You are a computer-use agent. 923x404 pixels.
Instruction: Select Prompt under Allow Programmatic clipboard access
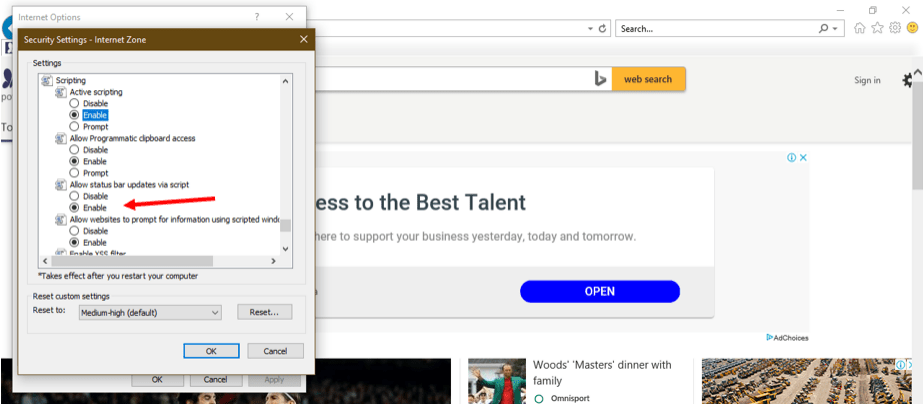point(74,173)
